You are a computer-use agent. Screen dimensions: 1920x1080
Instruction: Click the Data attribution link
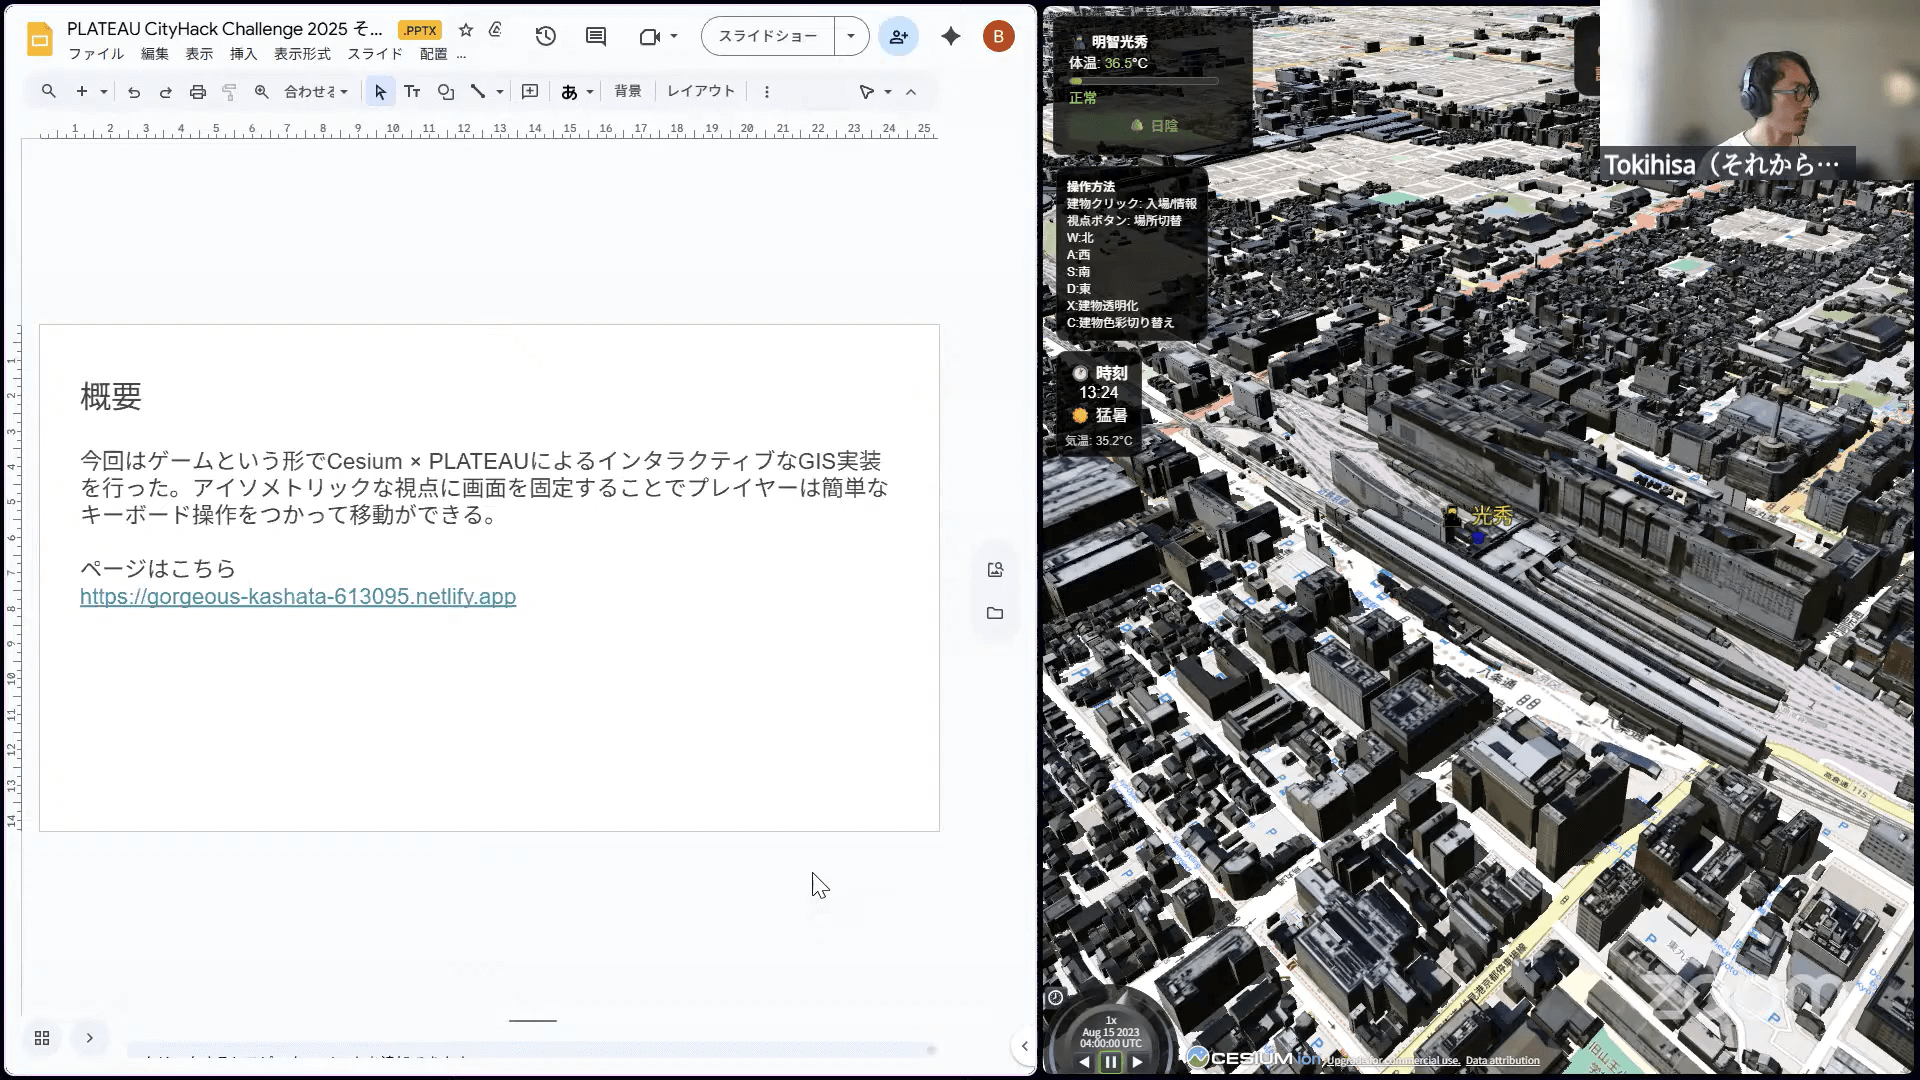click(x=1502, y=1060)
